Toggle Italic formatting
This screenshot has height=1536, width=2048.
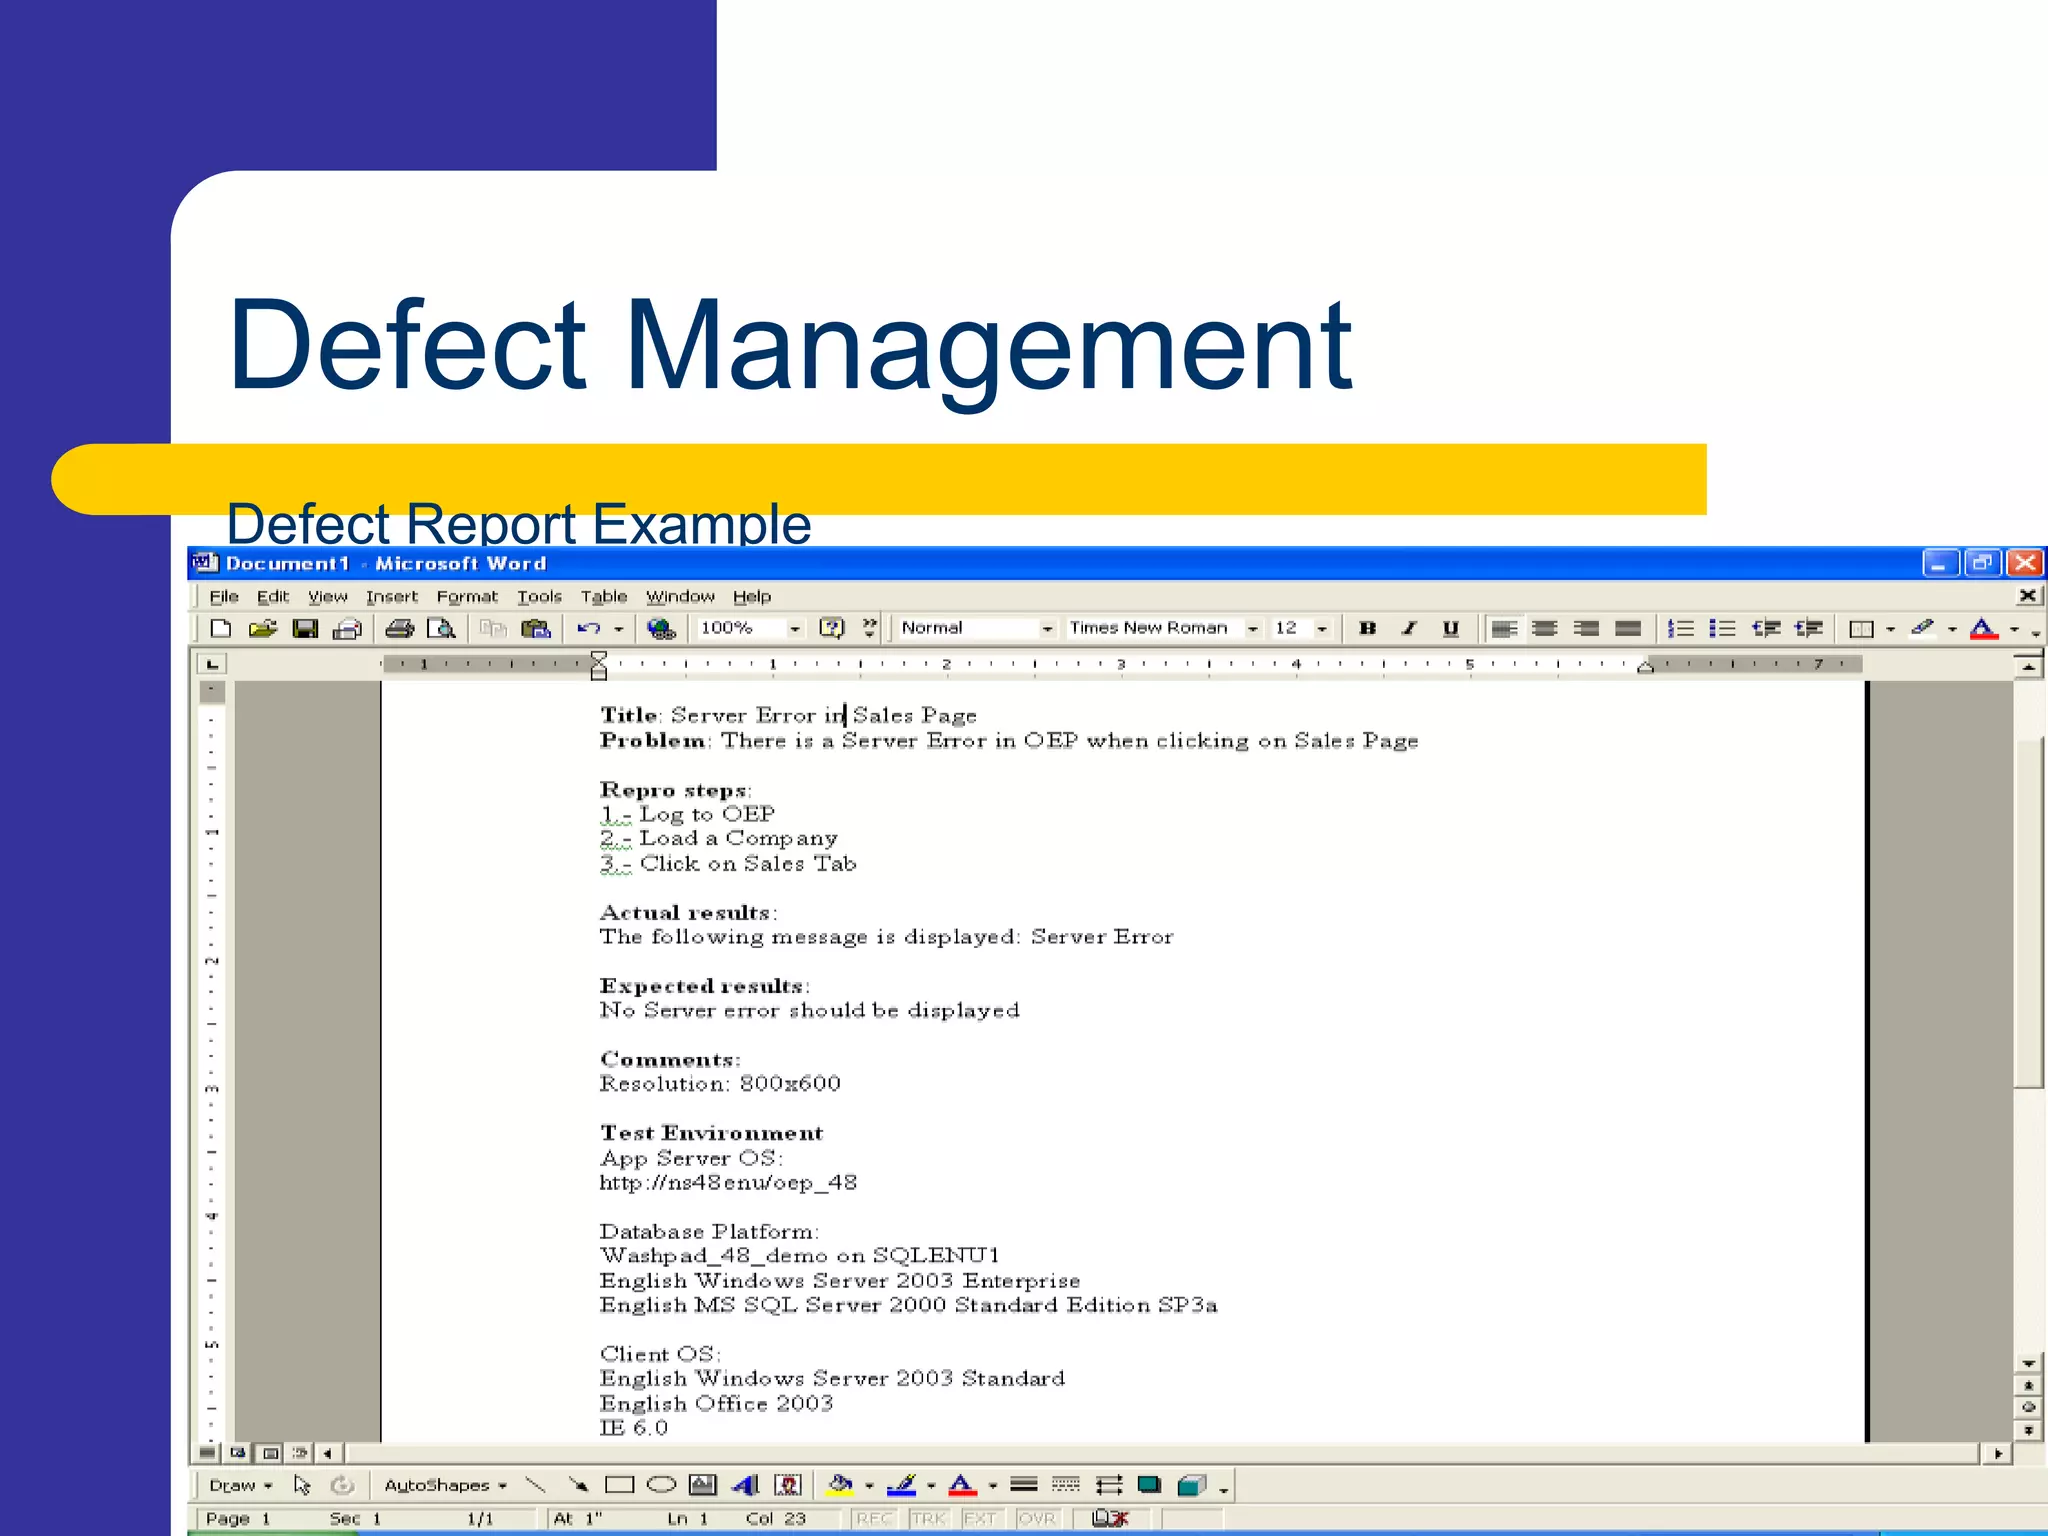[1409, 628]
